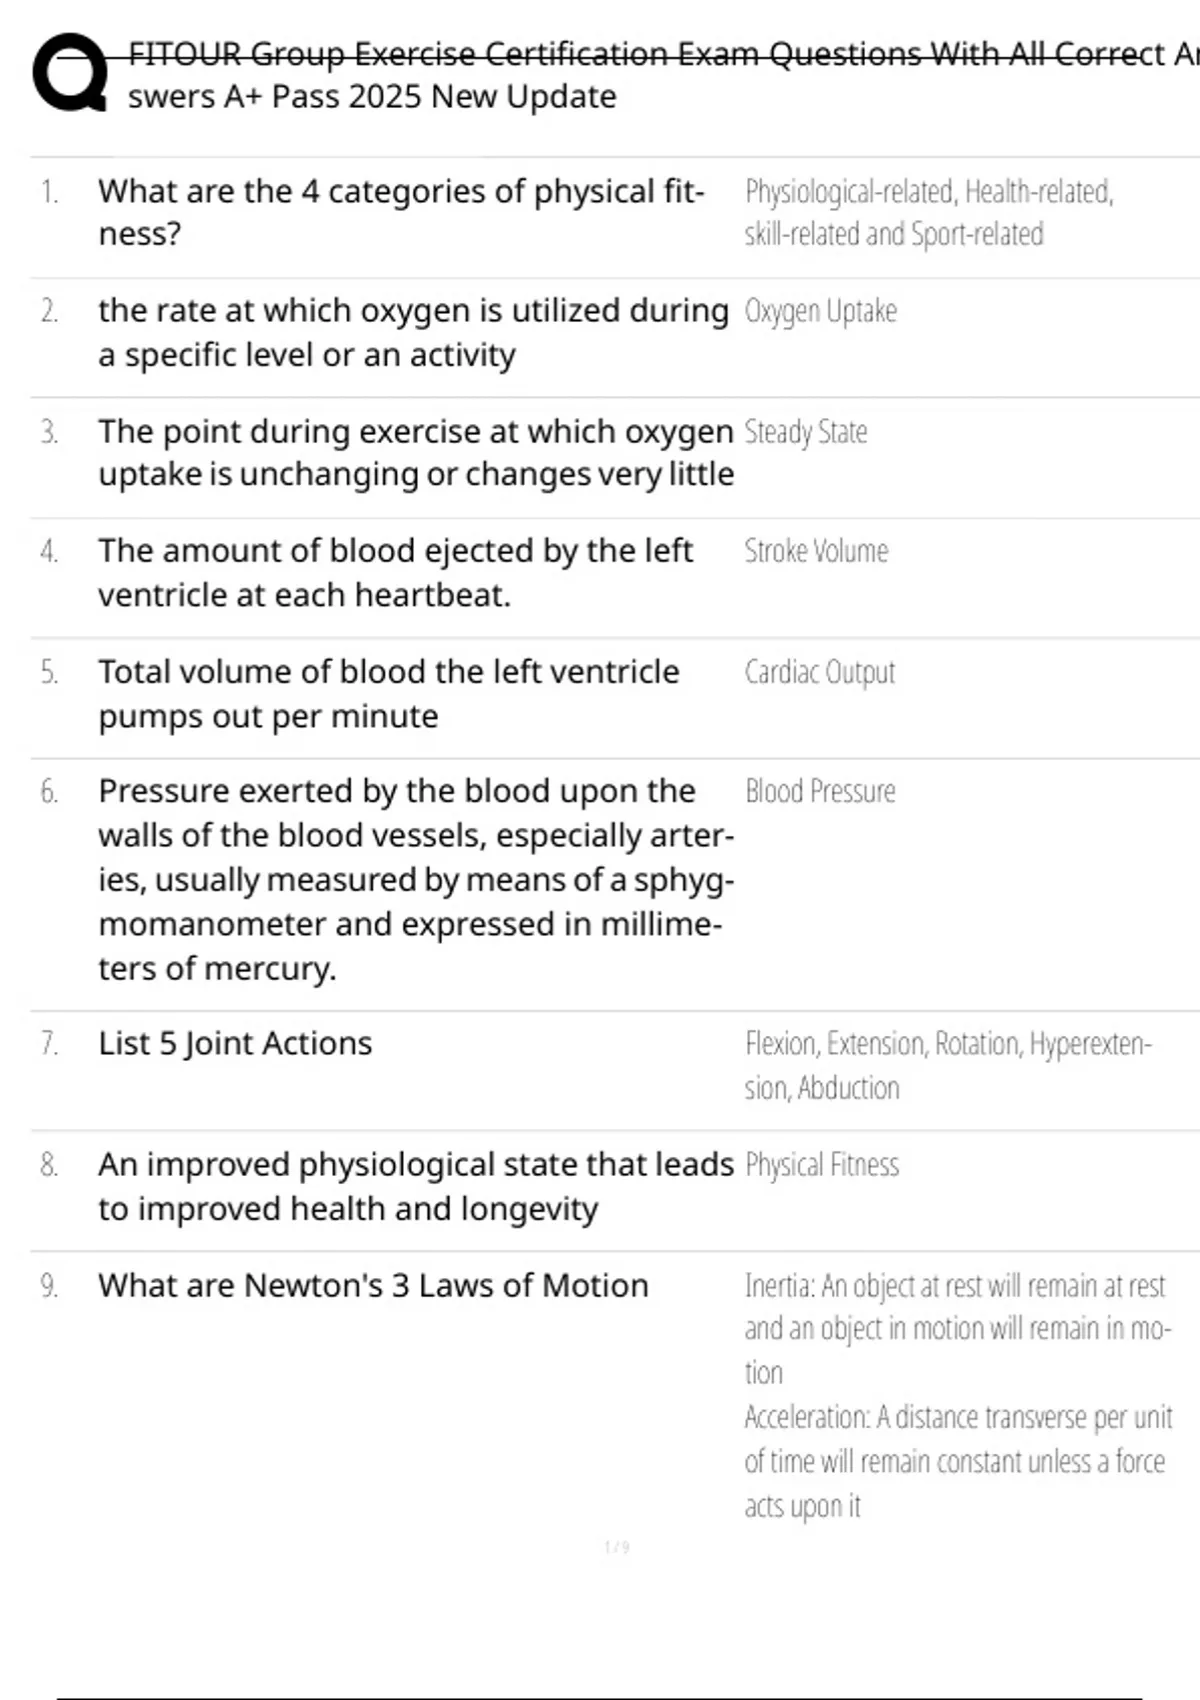Viewport: 1200px width, 1700px height.
Task: Select question 1 about physical fitness categories
Action: click(400, 212)
